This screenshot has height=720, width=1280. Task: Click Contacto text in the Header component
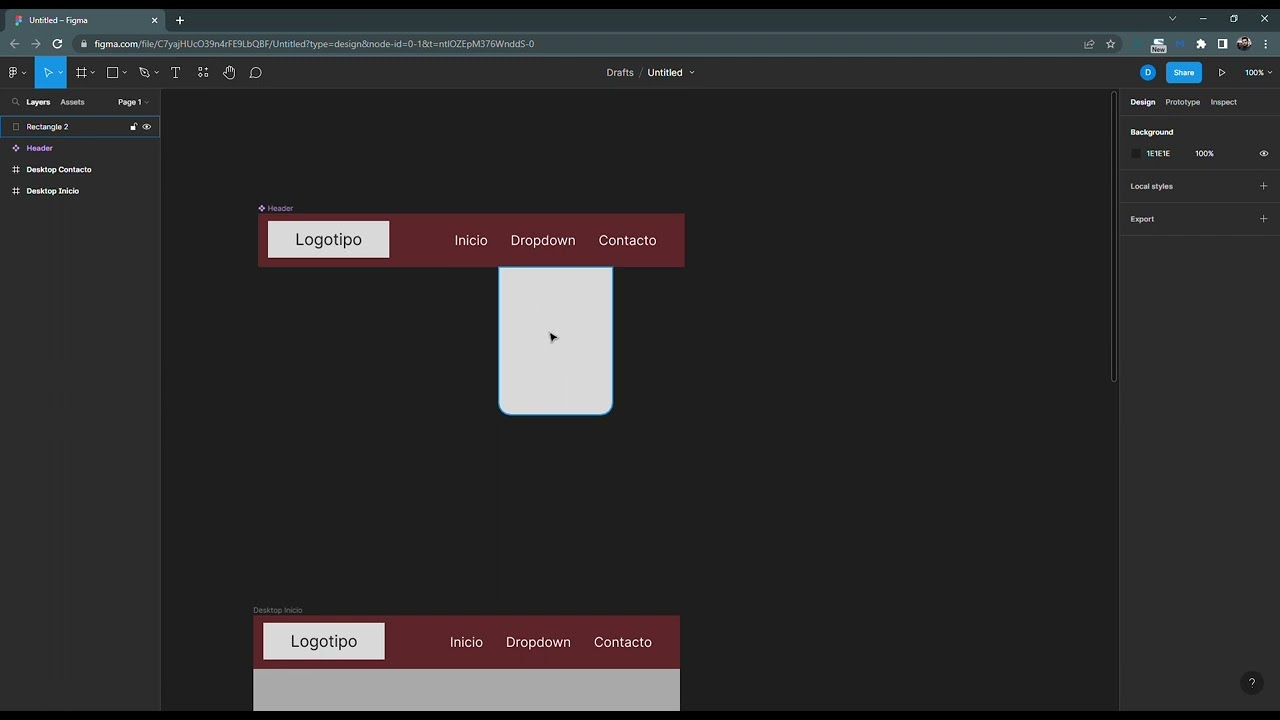tap(627, 240)
